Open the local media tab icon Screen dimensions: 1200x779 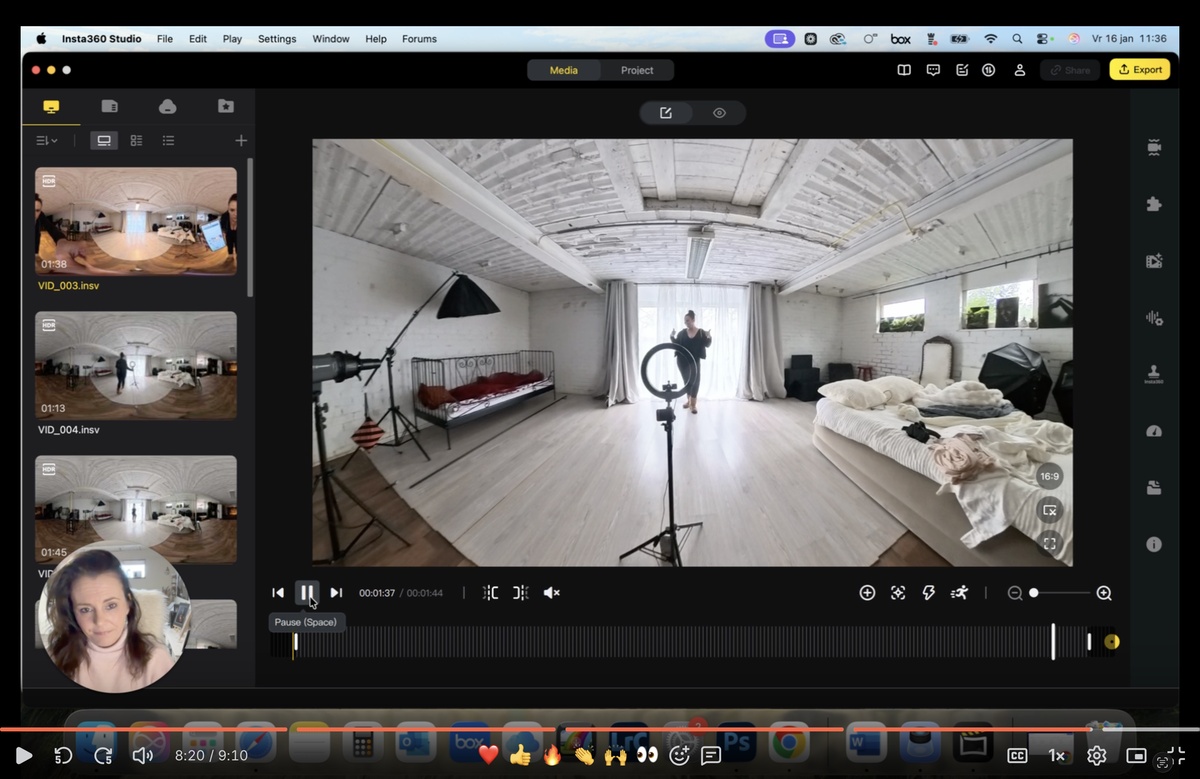click(52, 107)
